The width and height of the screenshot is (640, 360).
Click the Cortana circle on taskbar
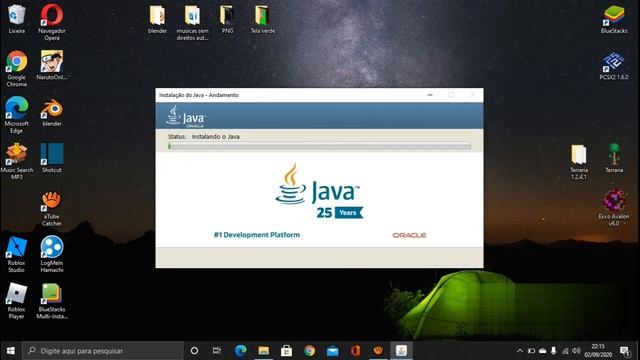pos(194,351)
